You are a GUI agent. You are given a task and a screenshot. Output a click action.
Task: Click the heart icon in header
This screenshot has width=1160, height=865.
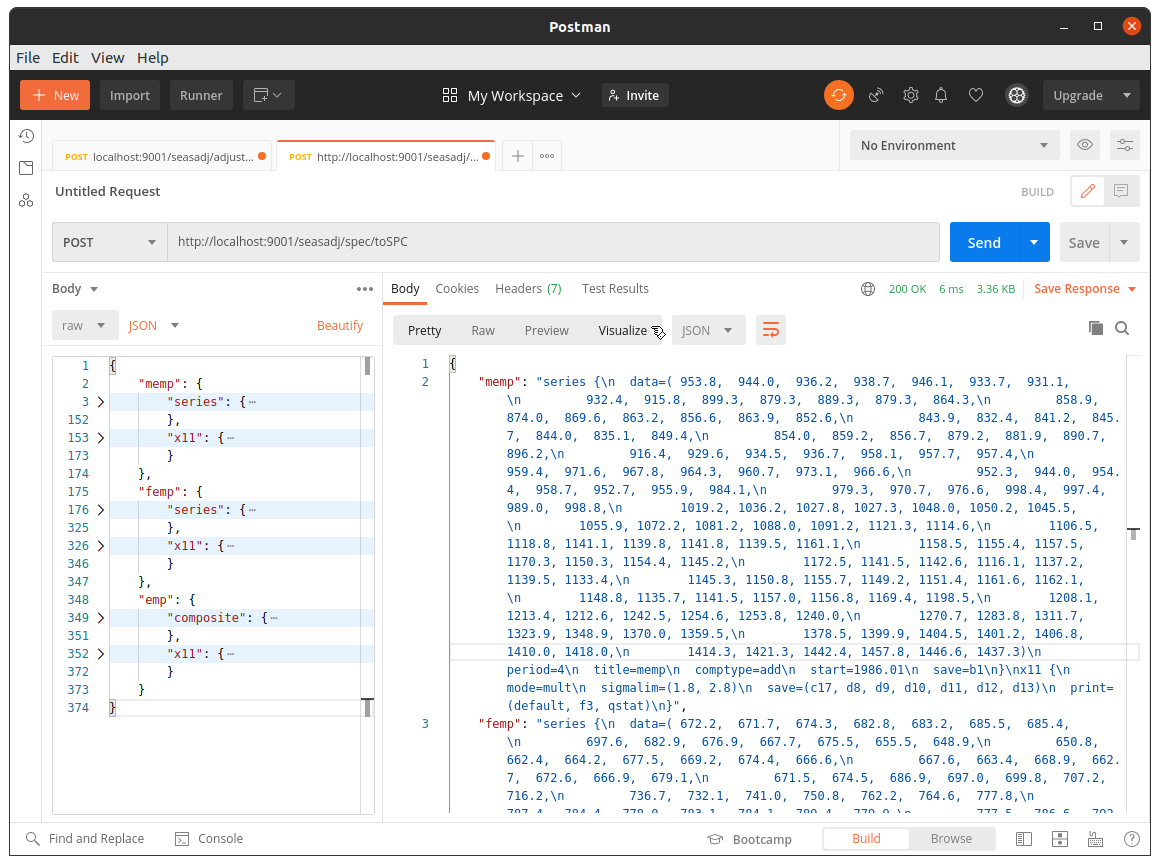tap(976, 95)
